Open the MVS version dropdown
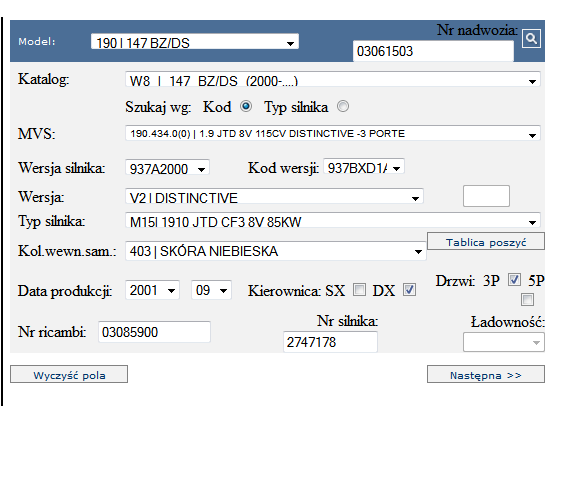Image resolution: width=564 pixels, height=493 pixels. (333, 133)
